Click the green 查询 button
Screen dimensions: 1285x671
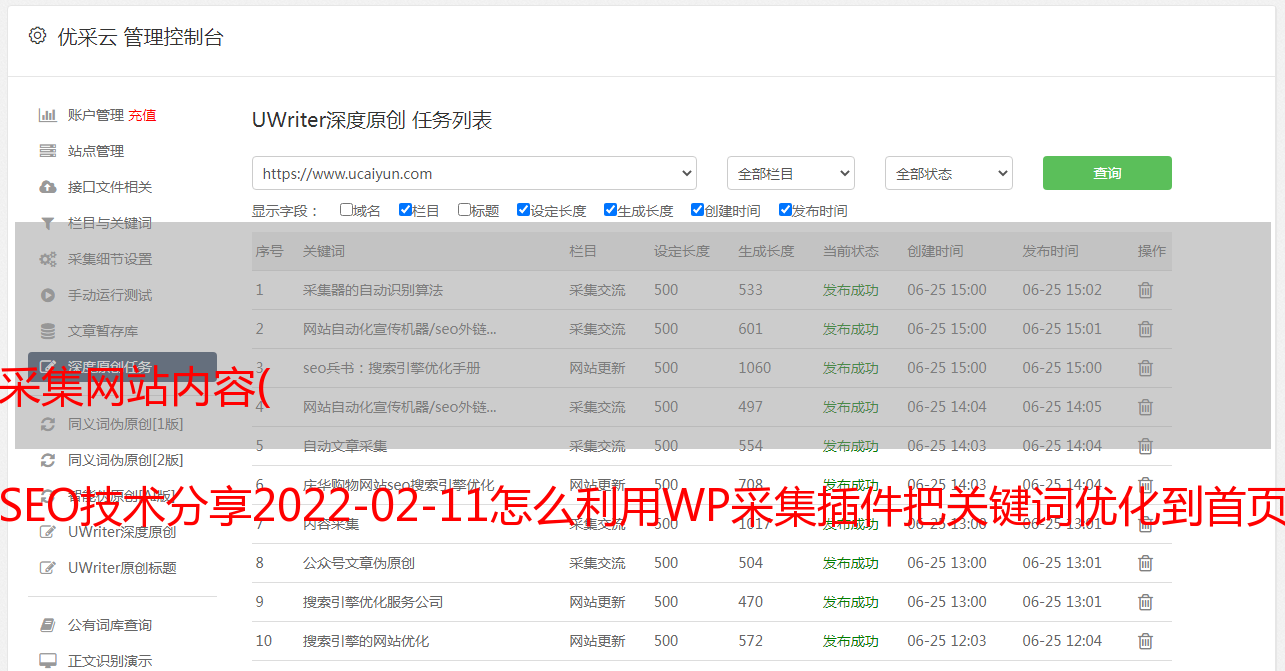click(x=1107, y=173)
